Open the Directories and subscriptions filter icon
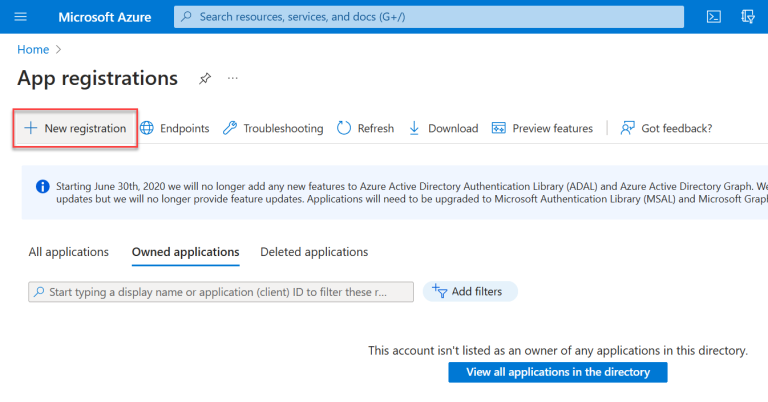The height and width of the screenshot is (402, 768). tap(747, 17)
